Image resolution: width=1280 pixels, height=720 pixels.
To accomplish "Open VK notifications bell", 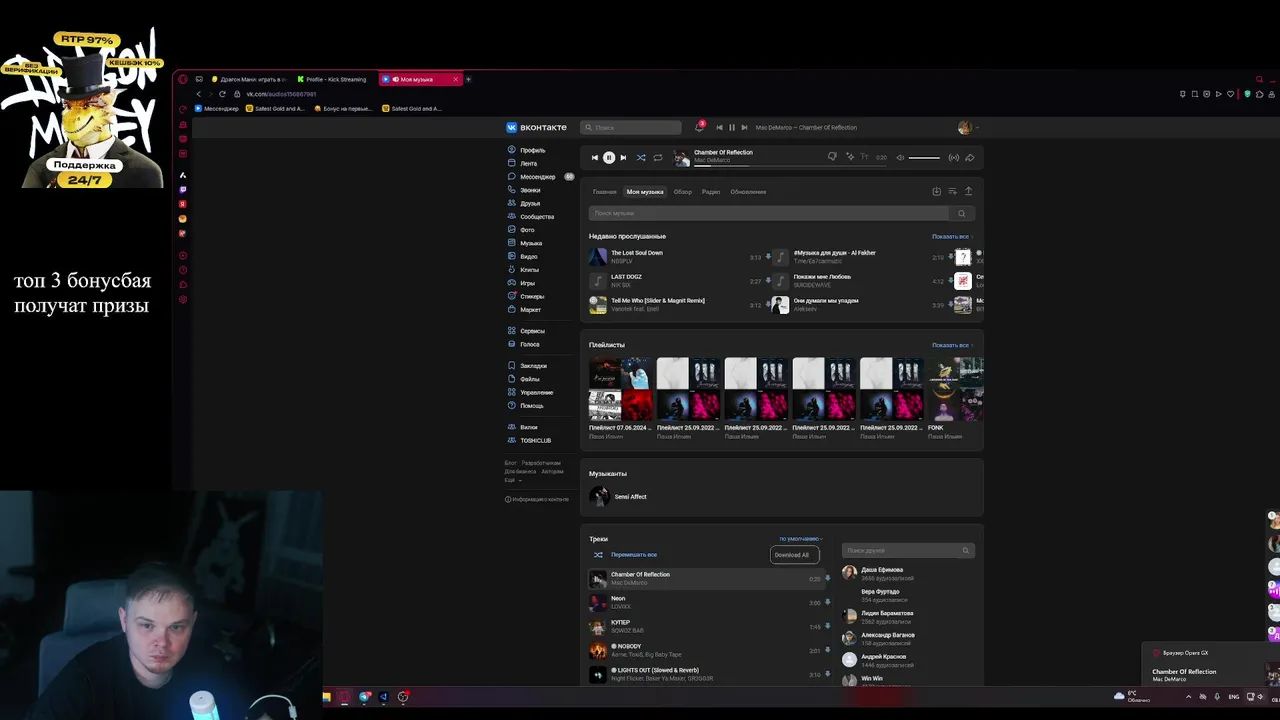I will [x=699, y=127].
